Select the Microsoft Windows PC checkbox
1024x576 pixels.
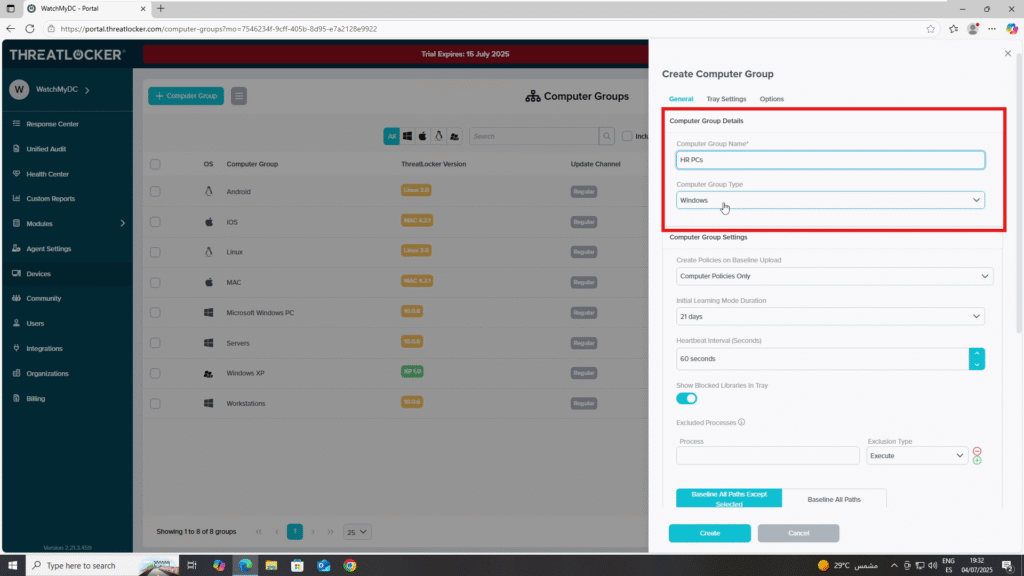coord(155,313)
